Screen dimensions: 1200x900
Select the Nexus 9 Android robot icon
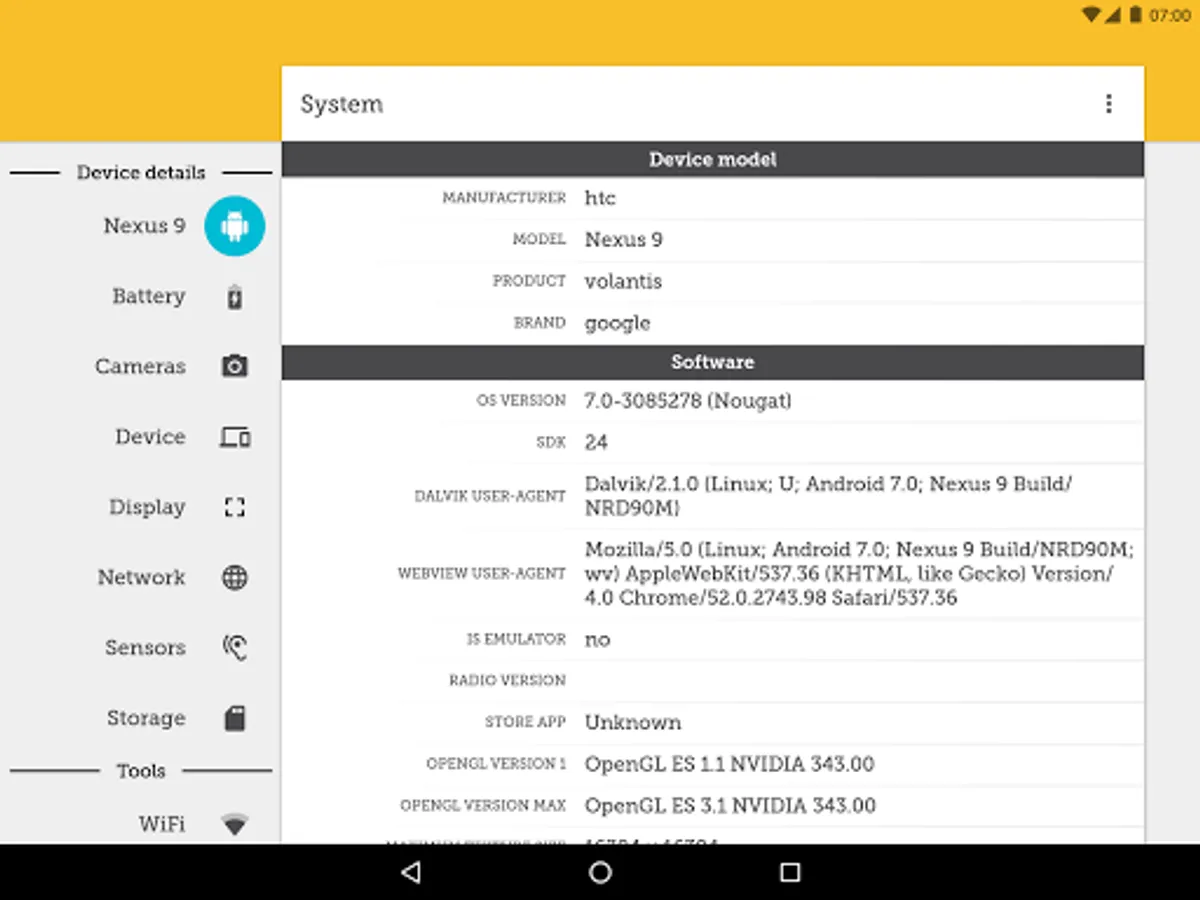click(x=235, y=226)
